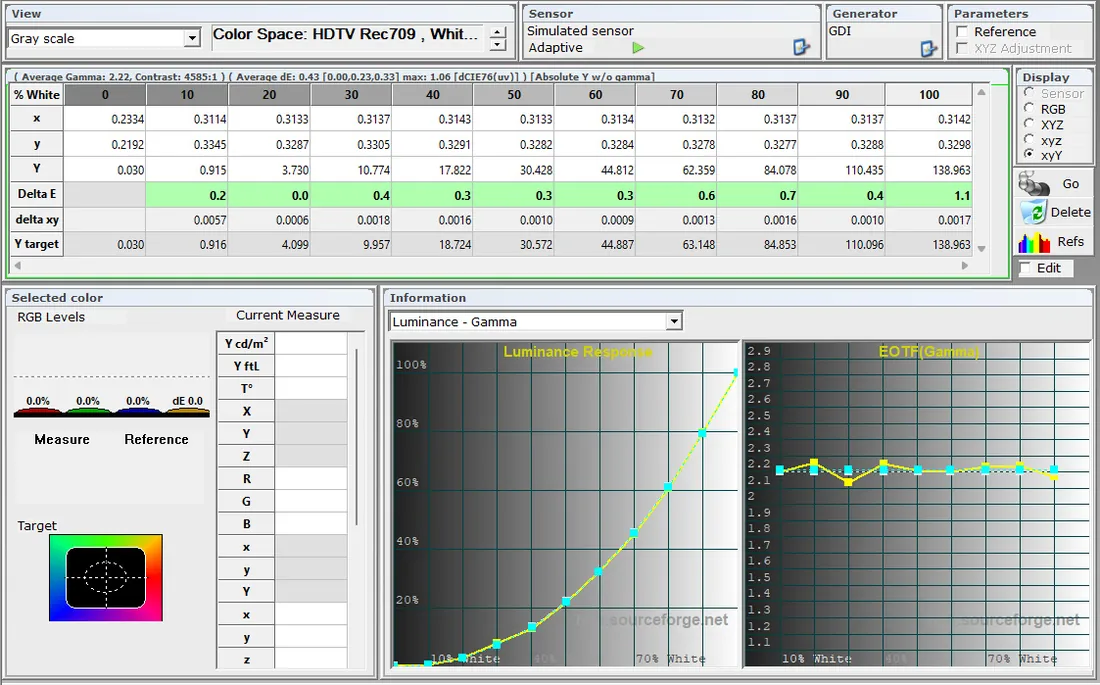The width and height of the screenshot is (1100, 685).
Task: Click x value 0.2334 cell
Action: coord(105,119)
